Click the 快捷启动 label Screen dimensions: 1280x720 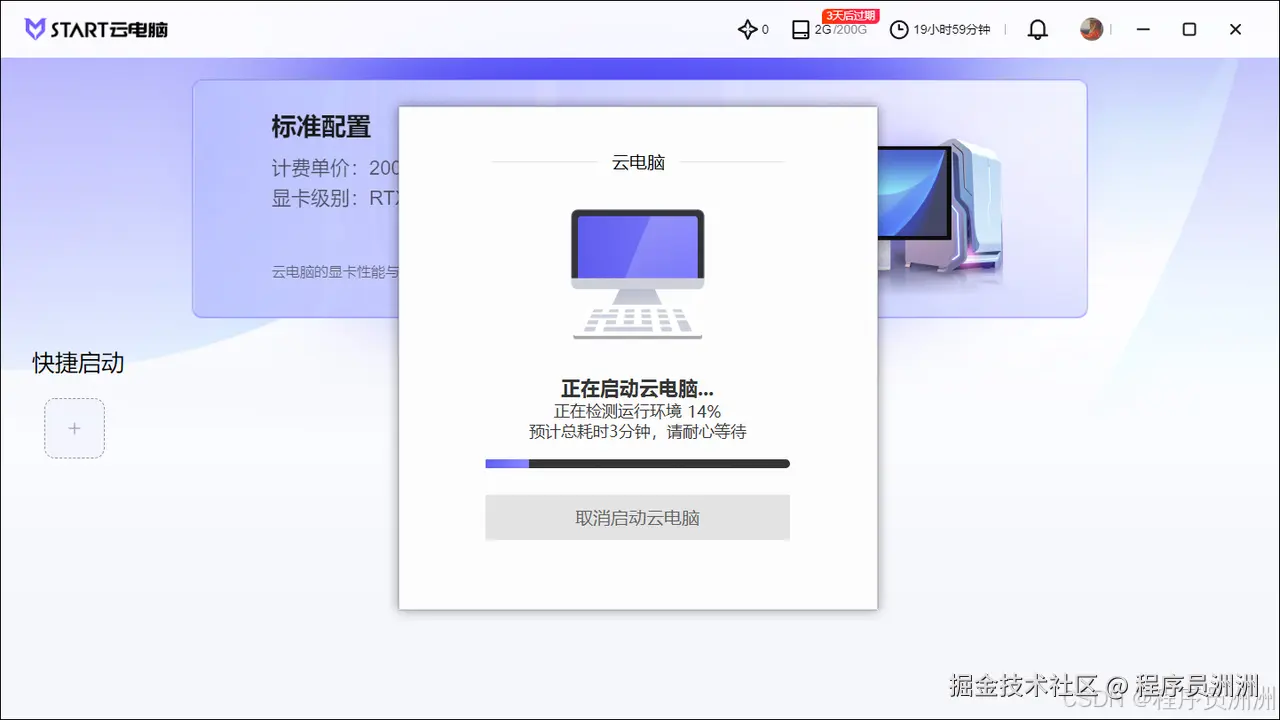[78, 363]
